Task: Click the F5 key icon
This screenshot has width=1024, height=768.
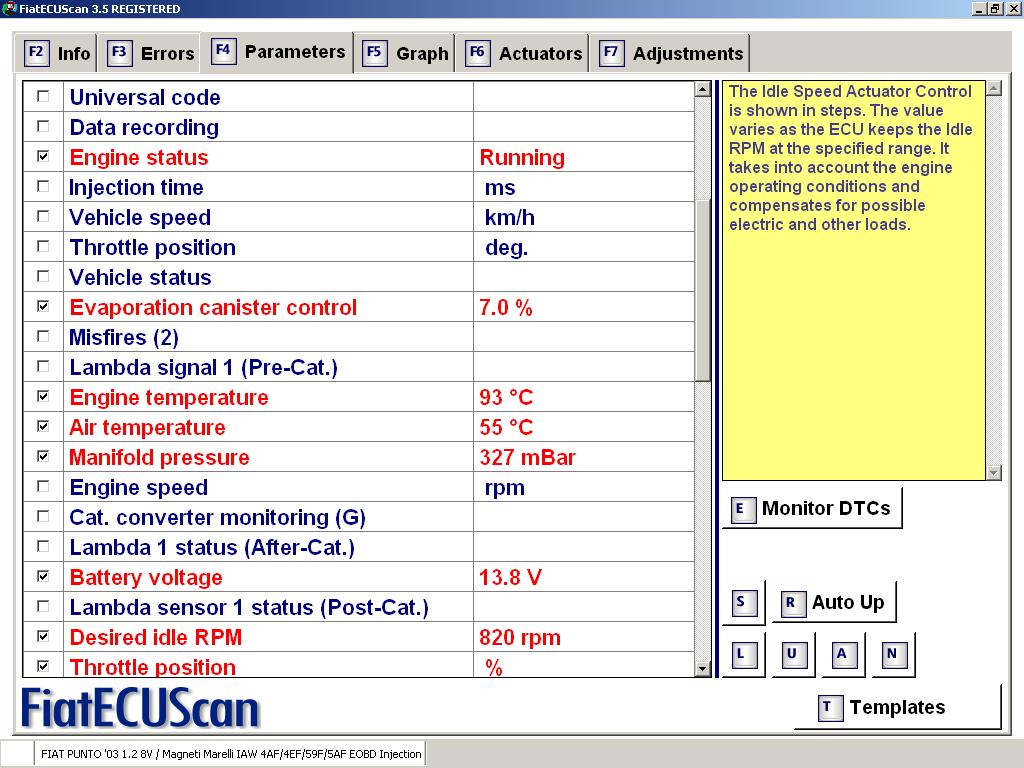Action: [374, 52]
